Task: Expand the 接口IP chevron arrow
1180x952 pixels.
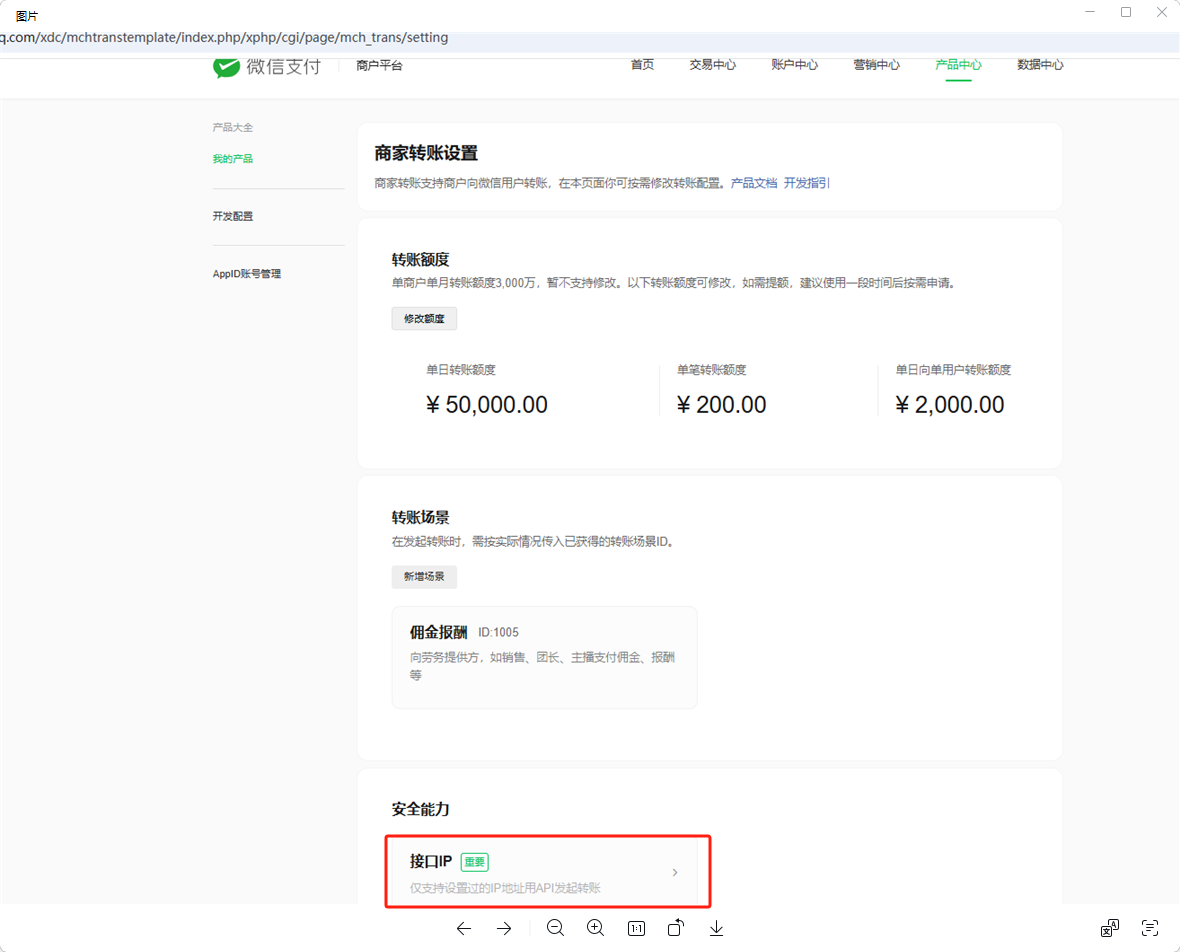Action: click(675, 873)
